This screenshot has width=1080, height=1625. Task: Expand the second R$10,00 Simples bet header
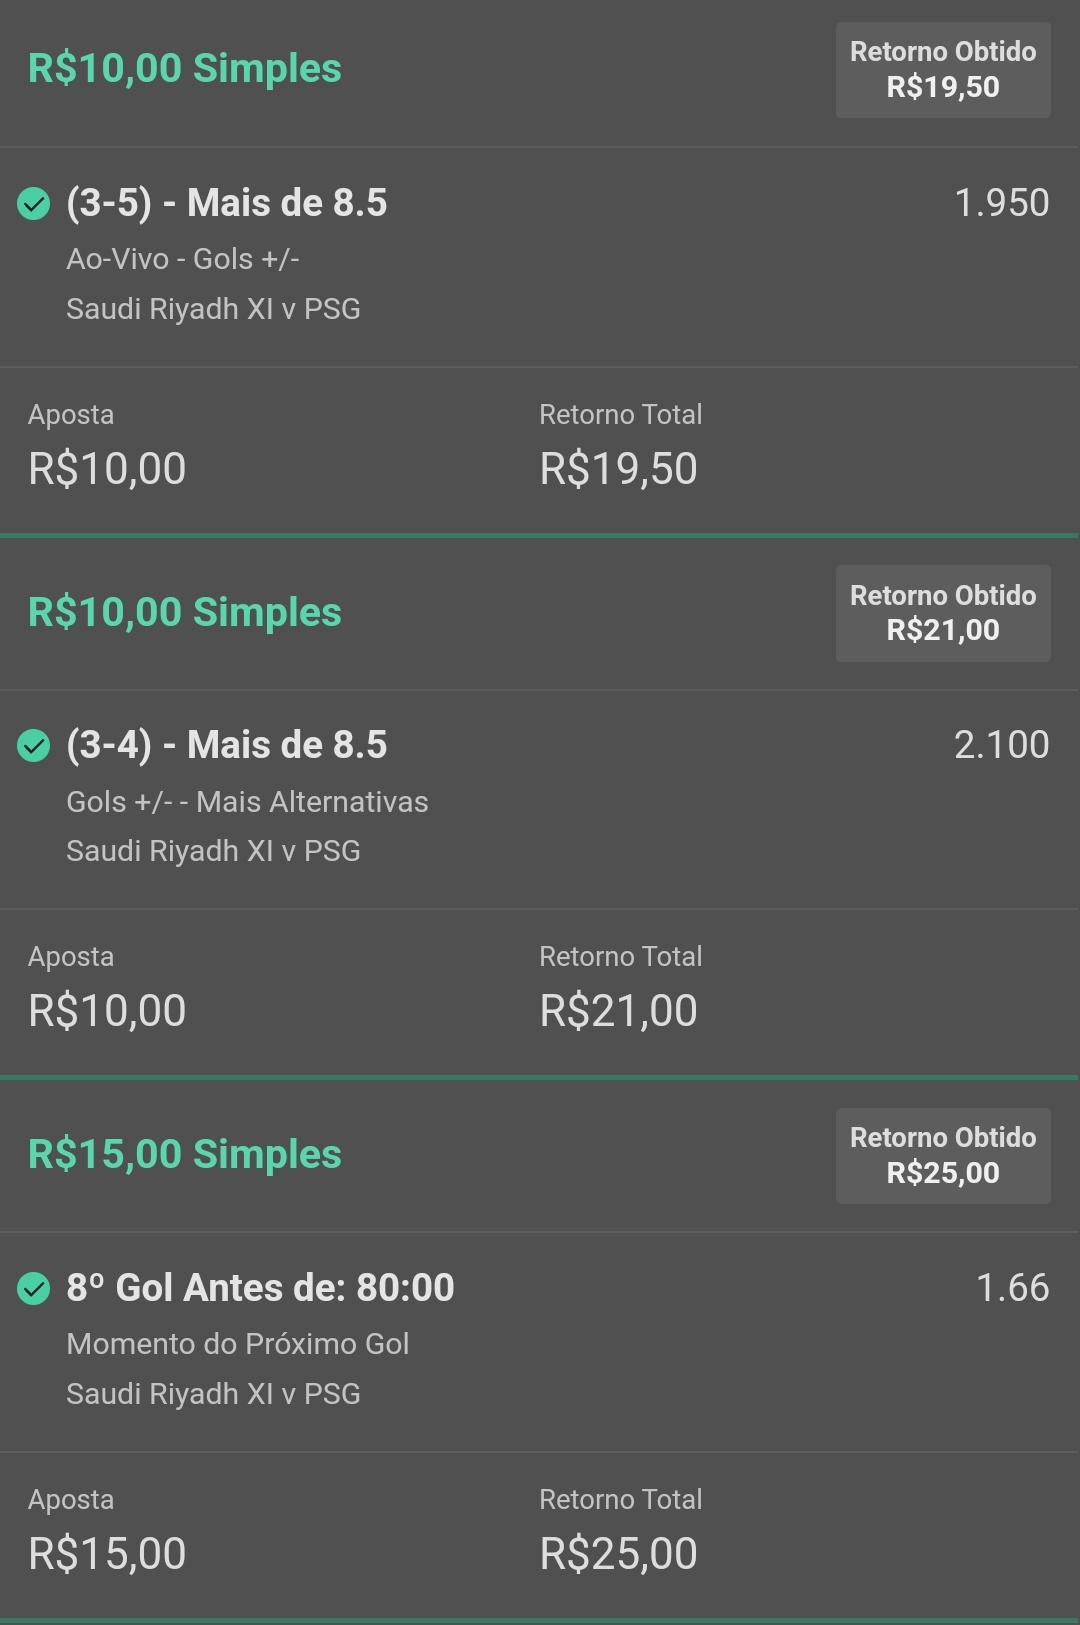click(185, 612)
